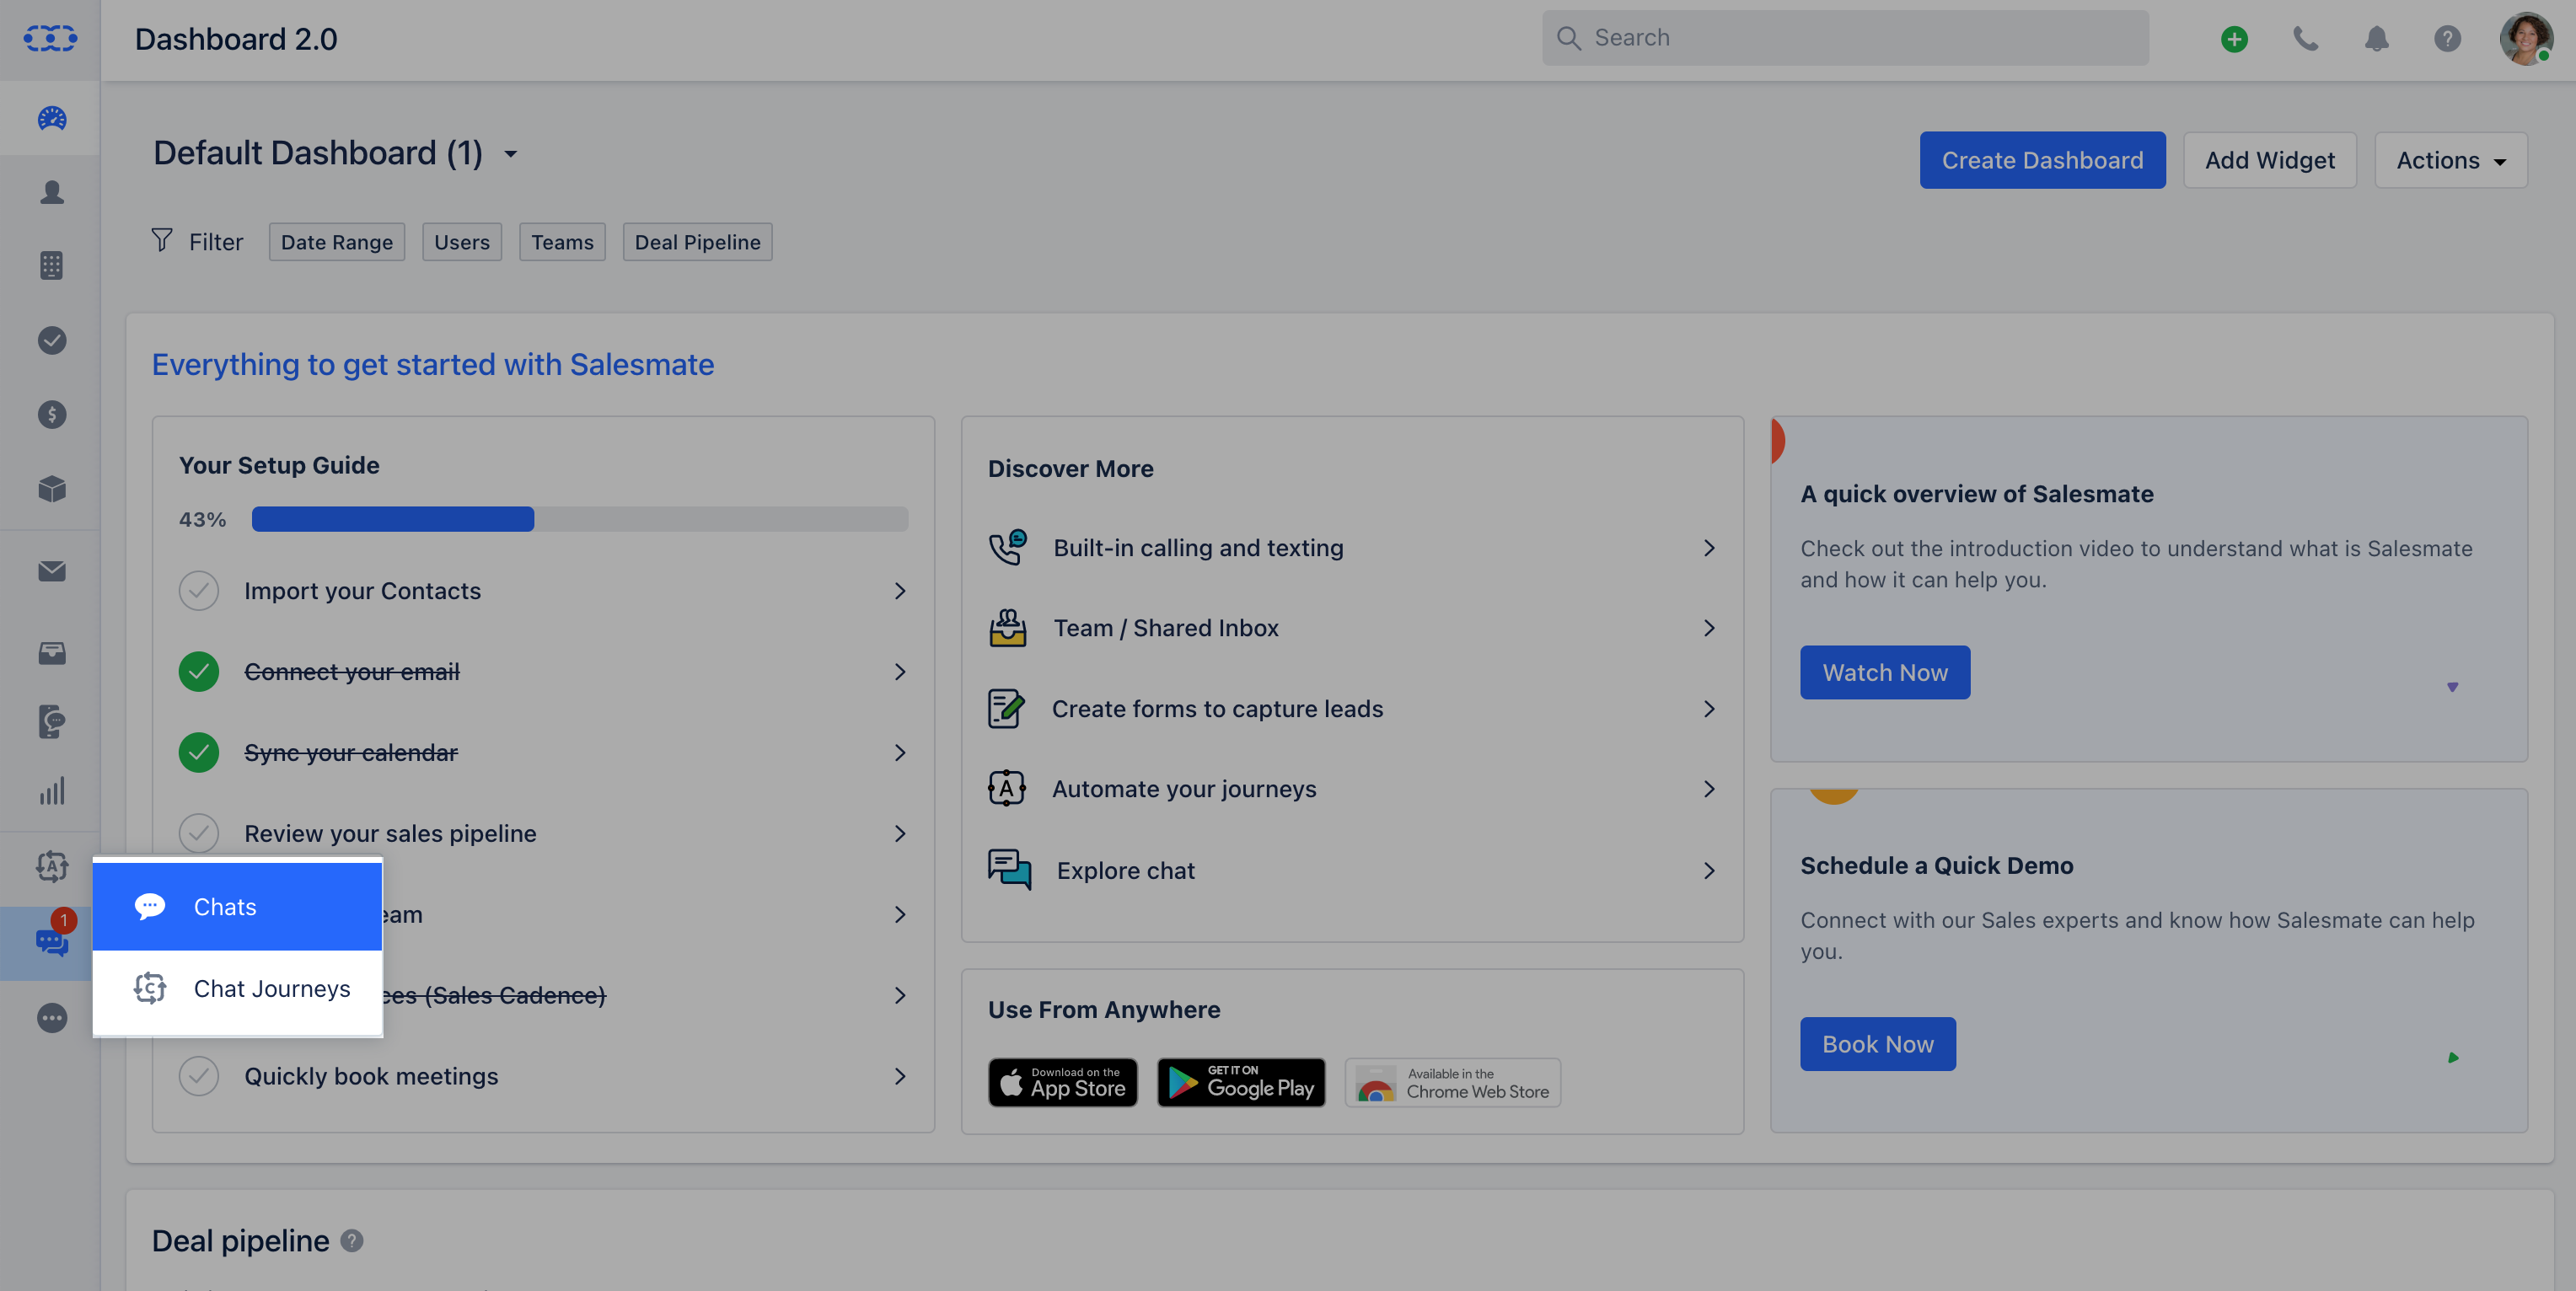The height and width of the screenshot is (1291, 2576).
Task: Open the text messages phone-chat sidebar icon
Action: tap(52, 721)
